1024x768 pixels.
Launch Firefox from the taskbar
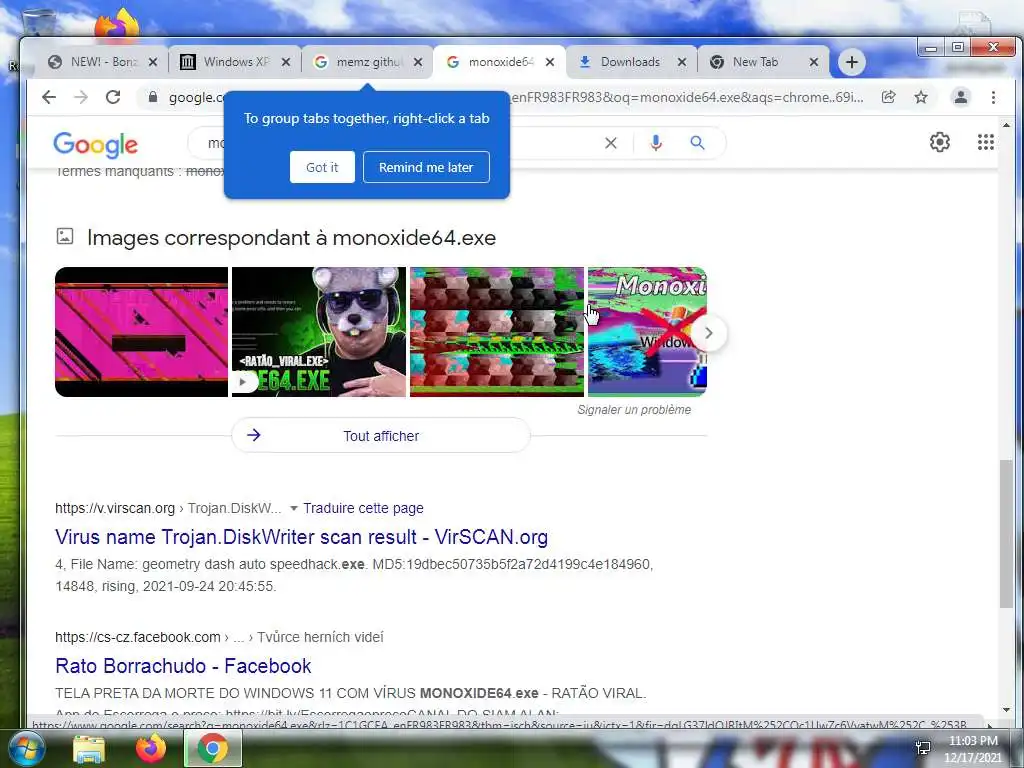click(x=151, y=748)
